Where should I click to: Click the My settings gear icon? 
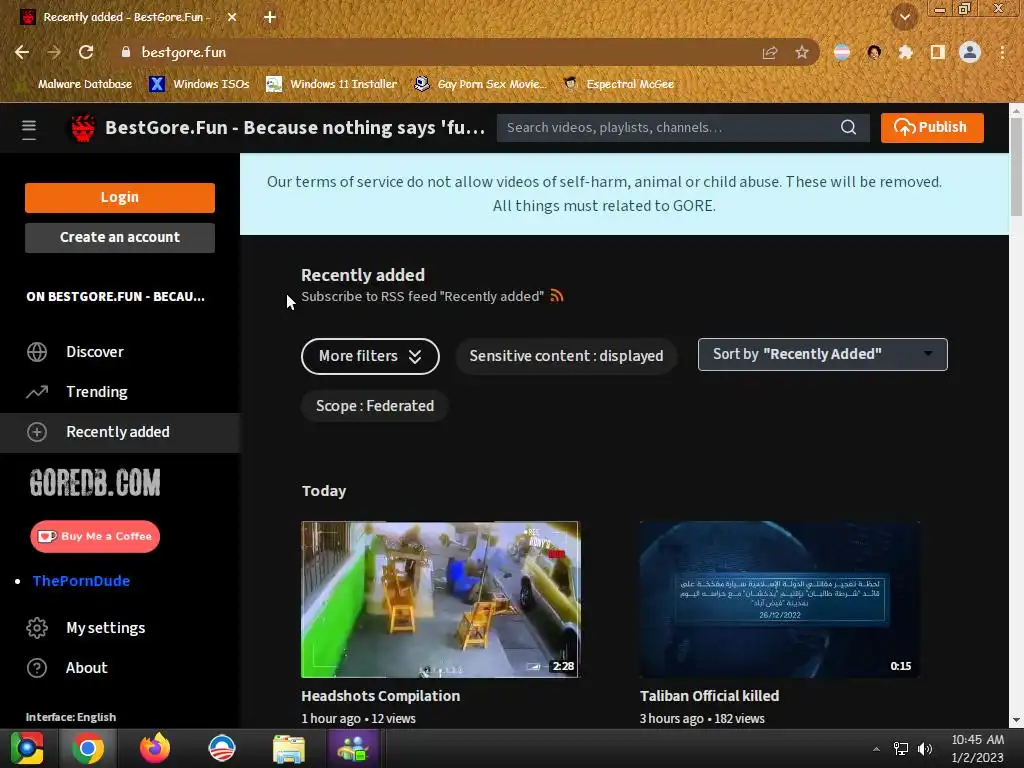(37, 628)
